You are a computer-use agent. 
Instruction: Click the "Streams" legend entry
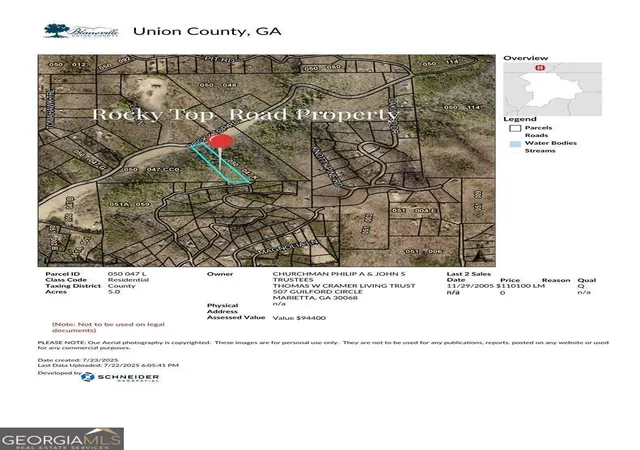[540, 151]
